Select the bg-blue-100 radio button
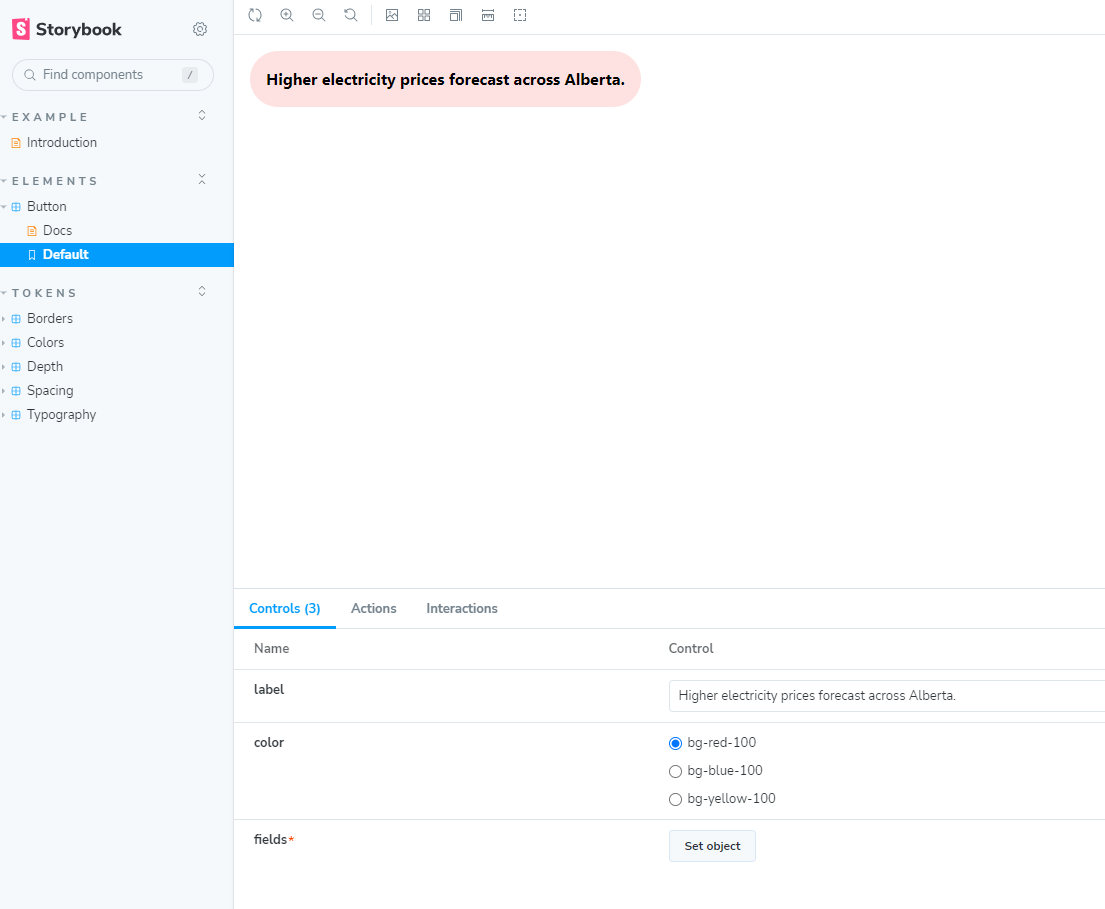Viewport: 1105px width, 909px height. [675, 771]
